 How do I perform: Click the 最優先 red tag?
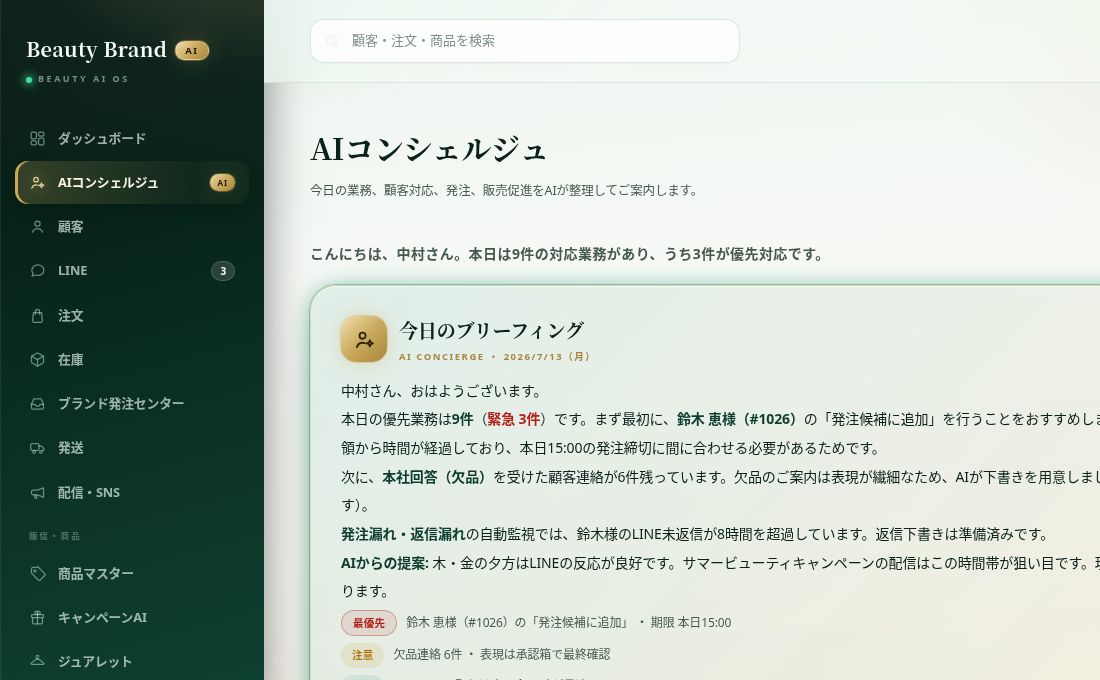(369, 623)
